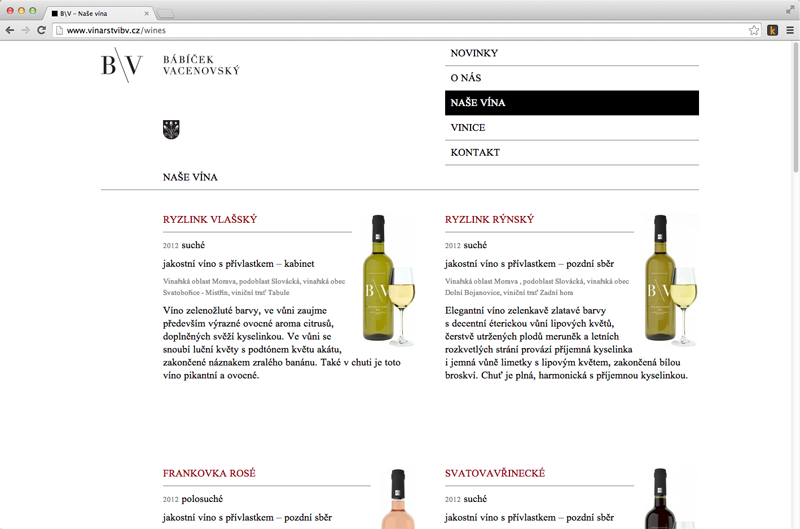
Task: Click the '2012 polosuché' label
Action: pyautogui.click(x=193, y=499)
